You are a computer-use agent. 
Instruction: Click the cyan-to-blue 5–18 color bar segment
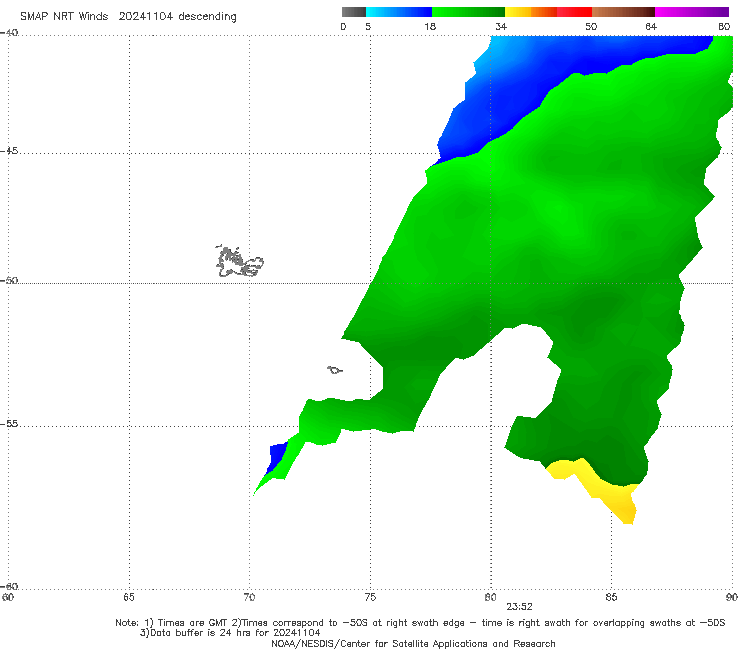(x=399, y=12)
